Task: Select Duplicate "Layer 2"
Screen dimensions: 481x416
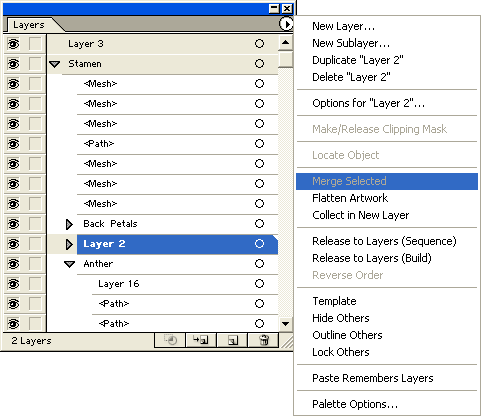Action: click(x=358, y=60)
